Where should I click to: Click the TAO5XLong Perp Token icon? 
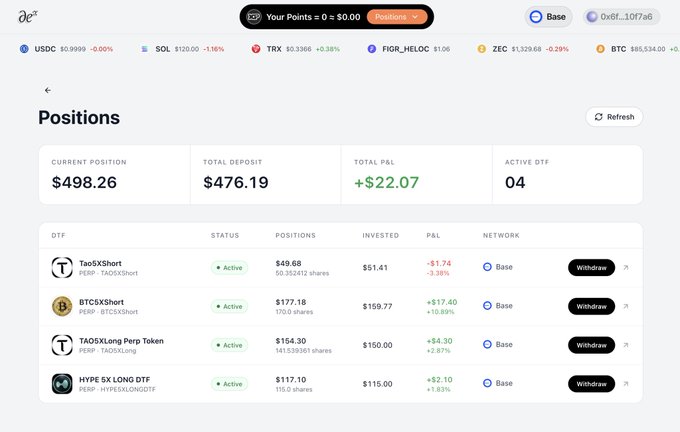pos(62,345)
